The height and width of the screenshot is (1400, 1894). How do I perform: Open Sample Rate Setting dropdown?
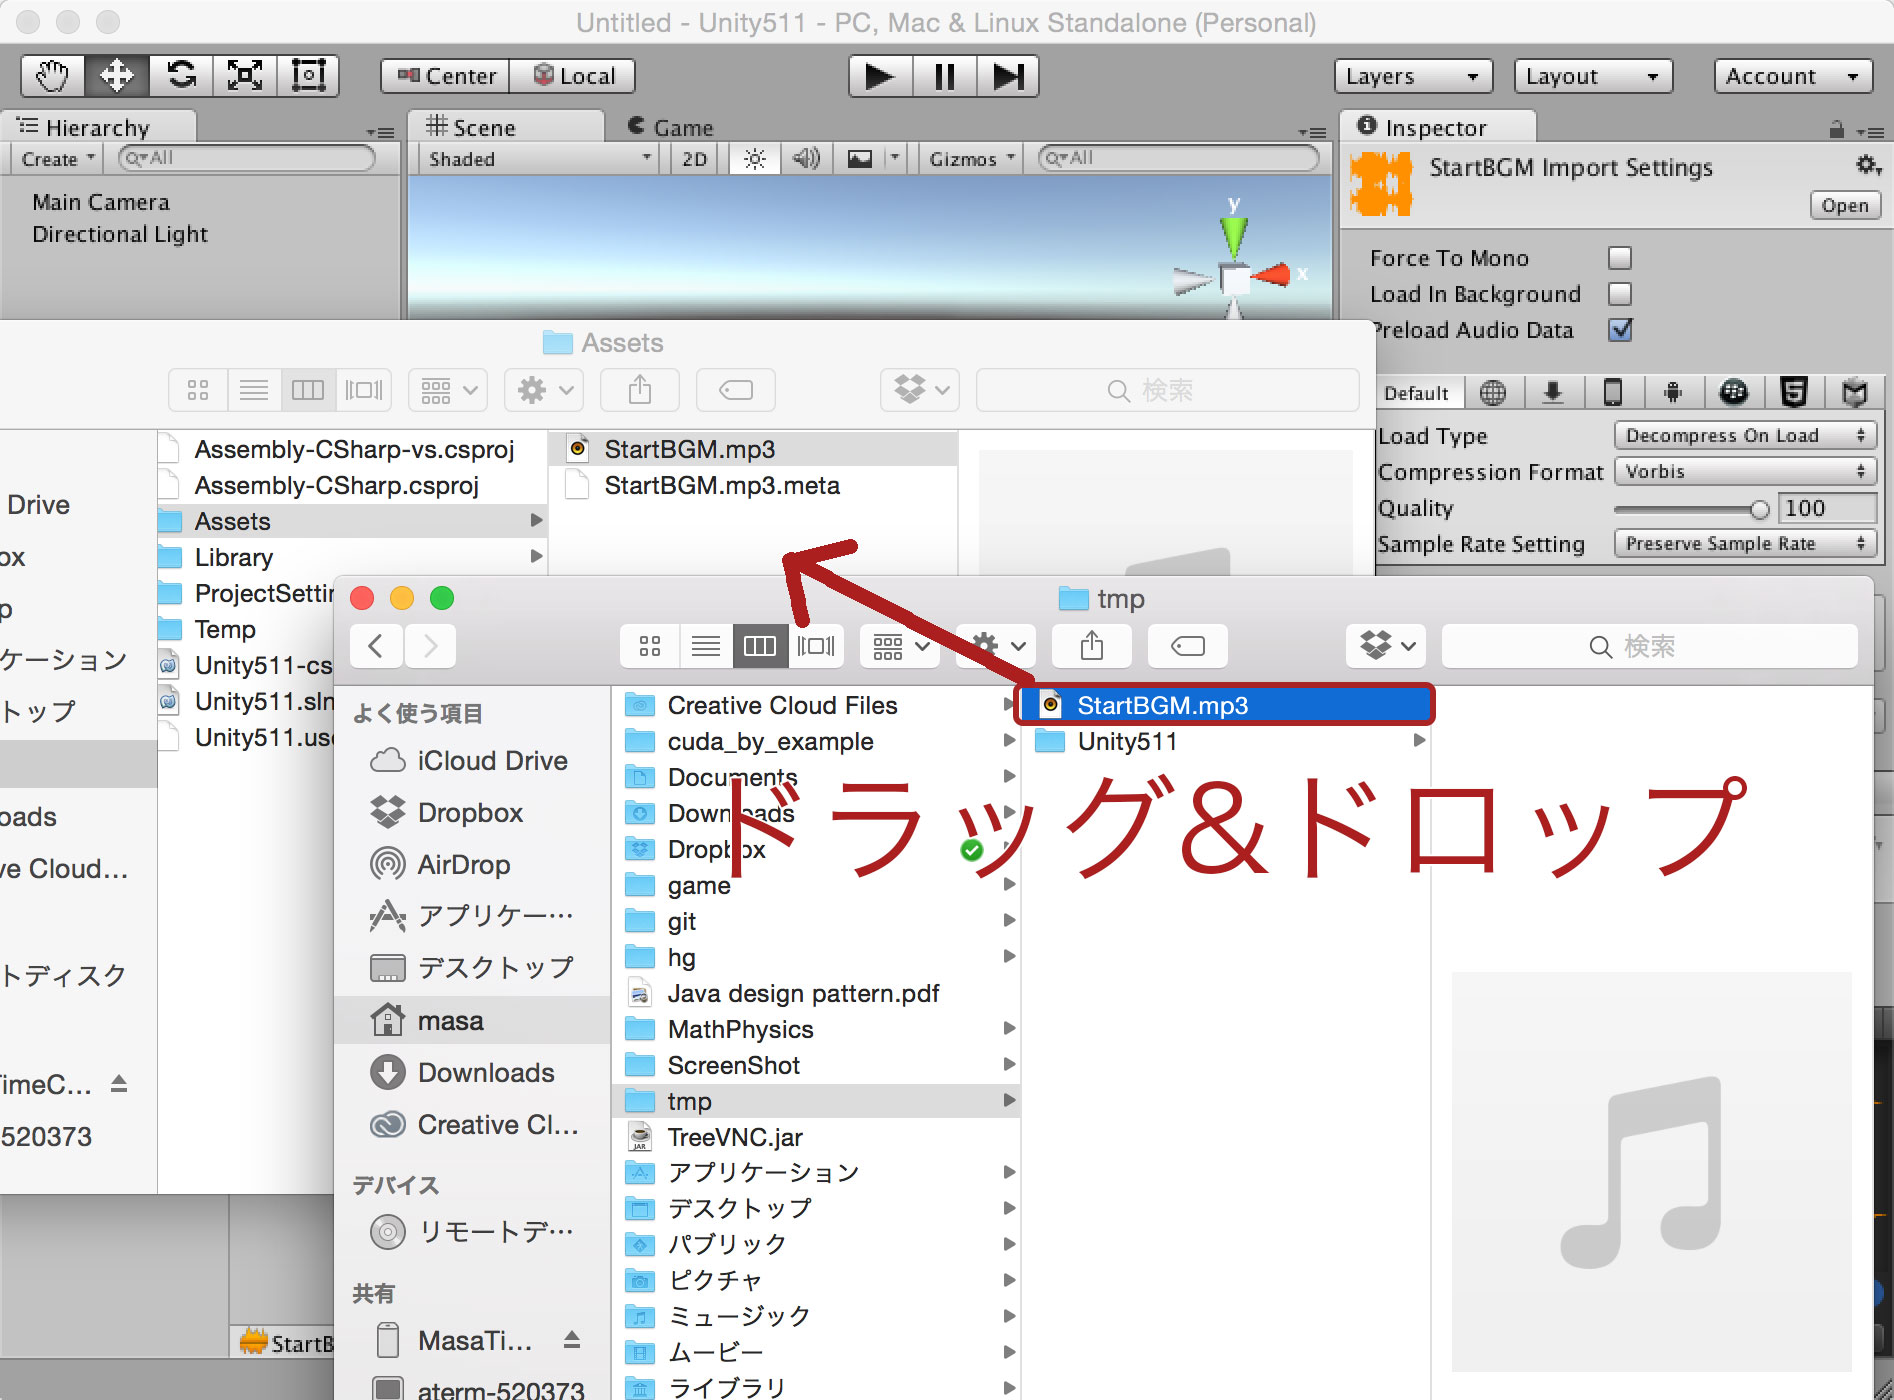tap(1745, 544)
